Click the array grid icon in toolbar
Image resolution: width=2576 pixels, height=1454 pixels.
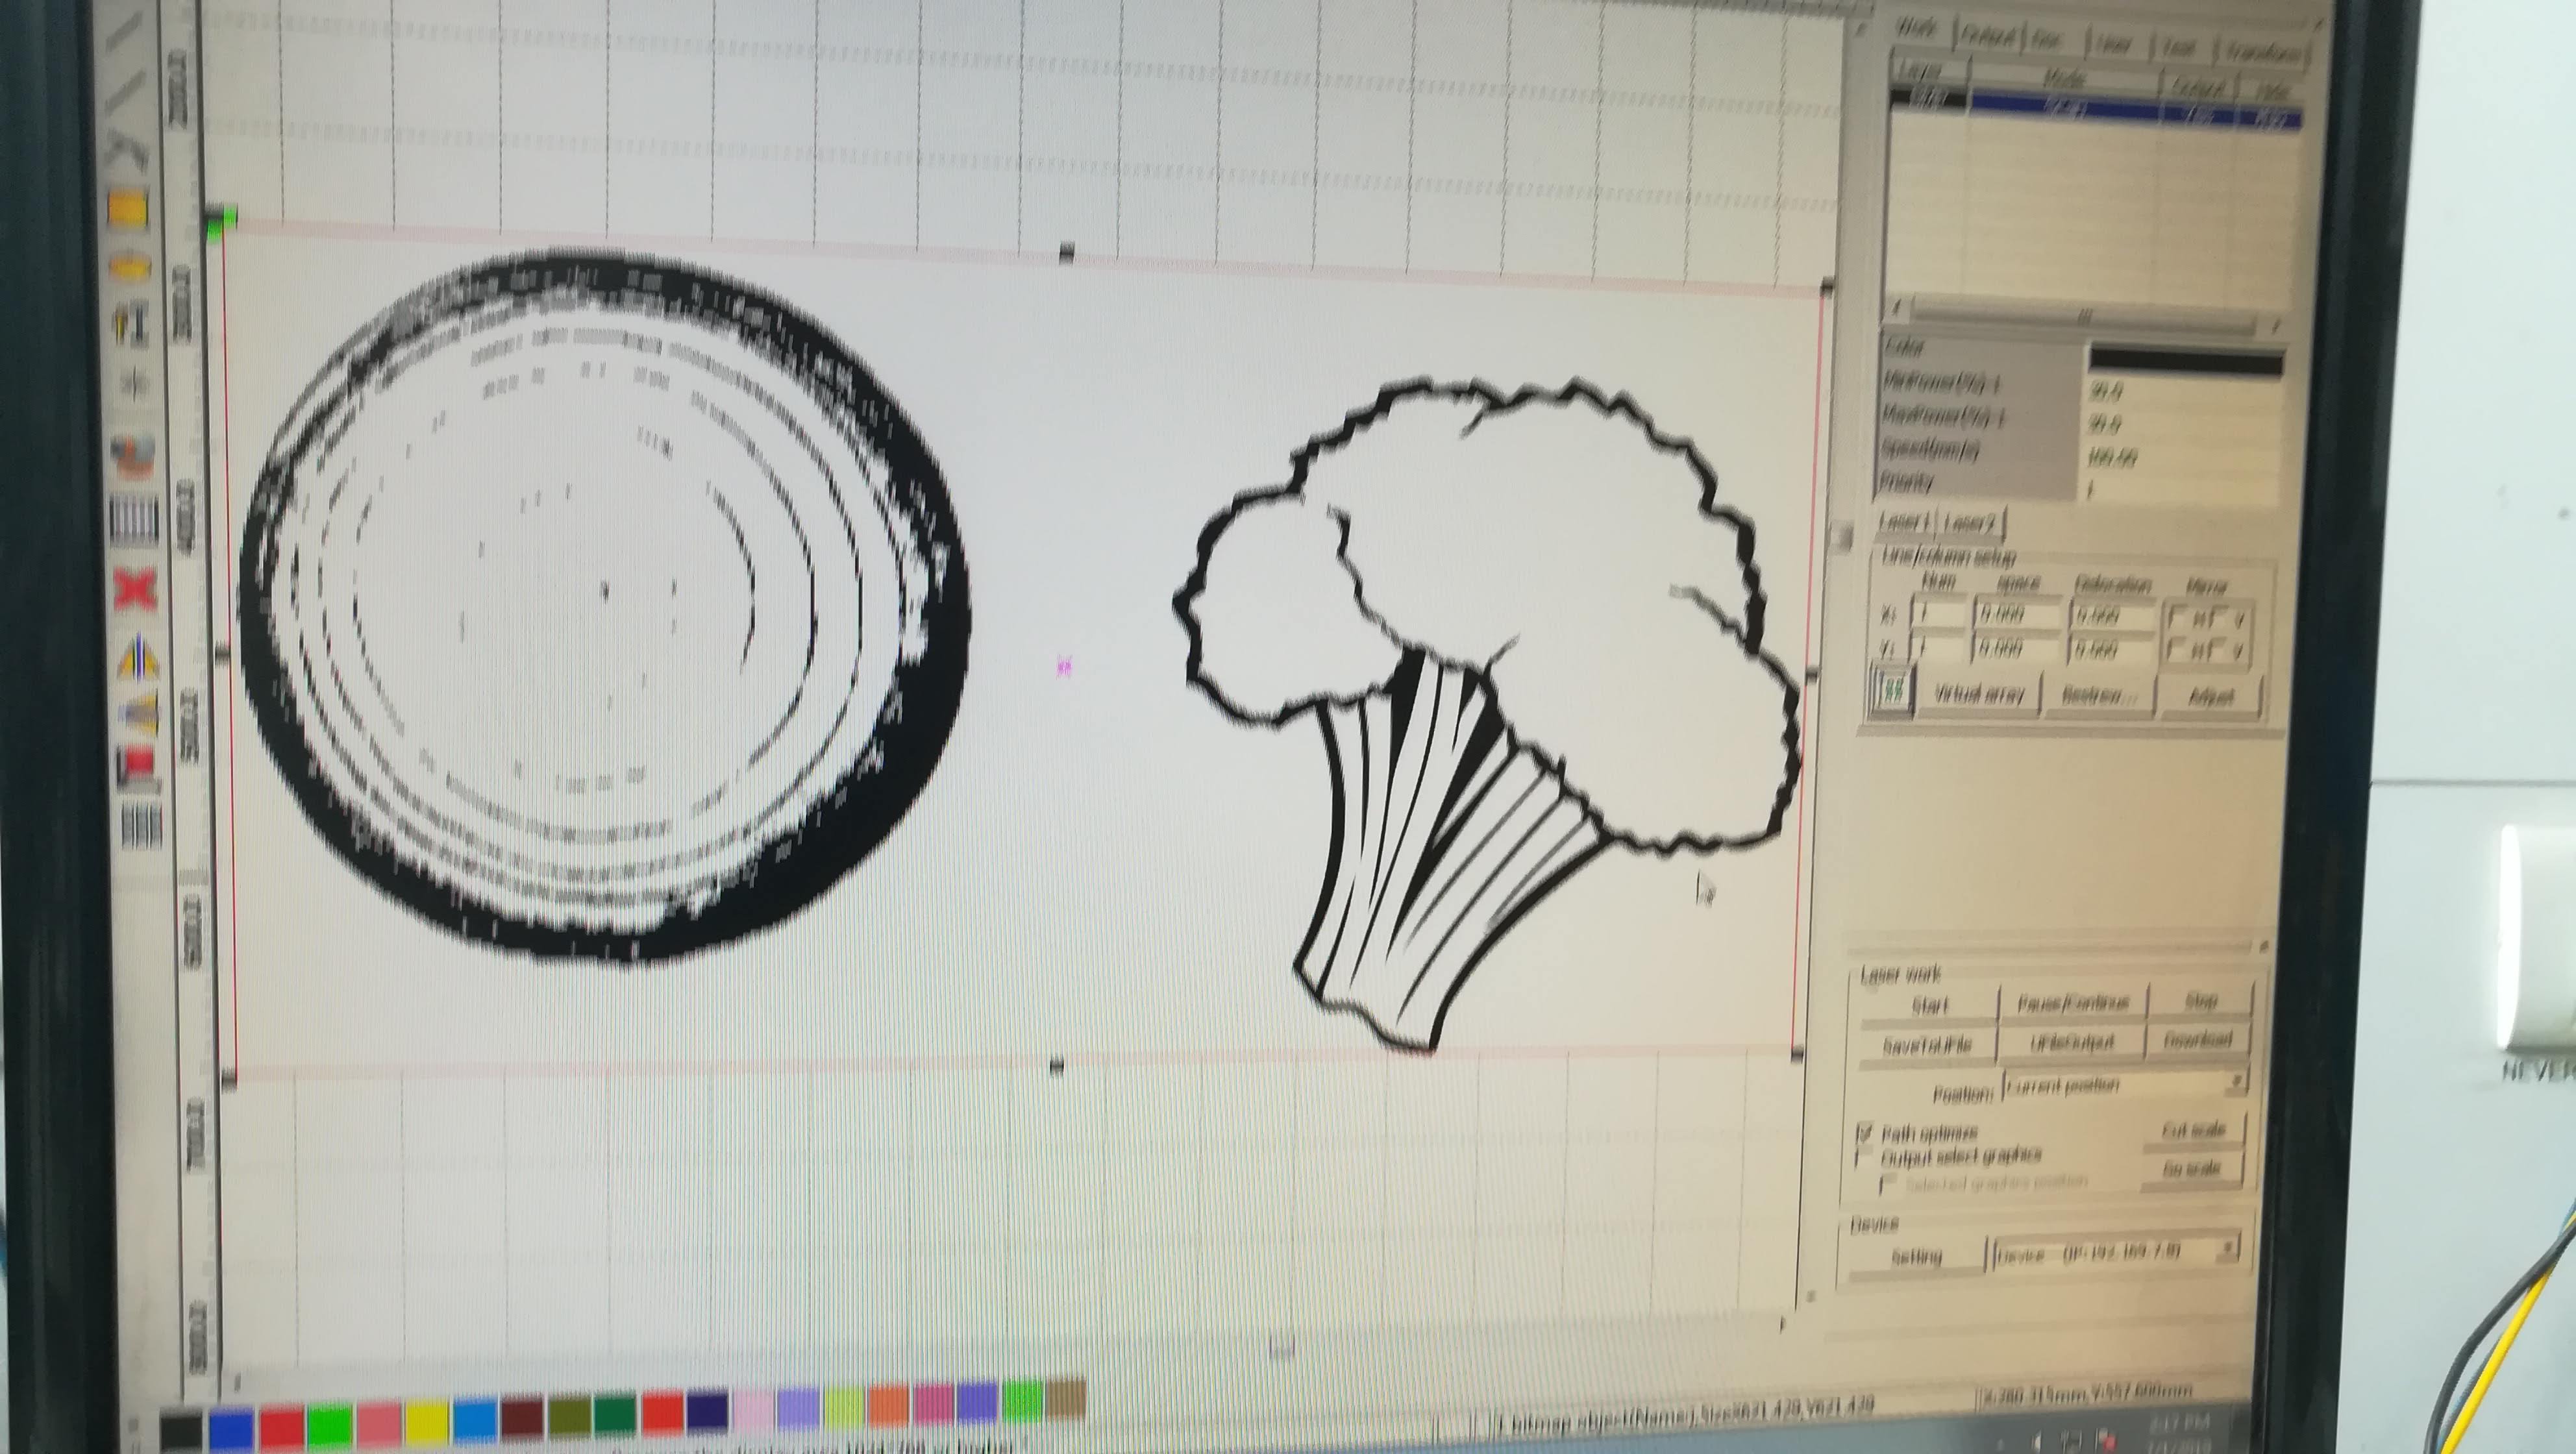(142, 827)
